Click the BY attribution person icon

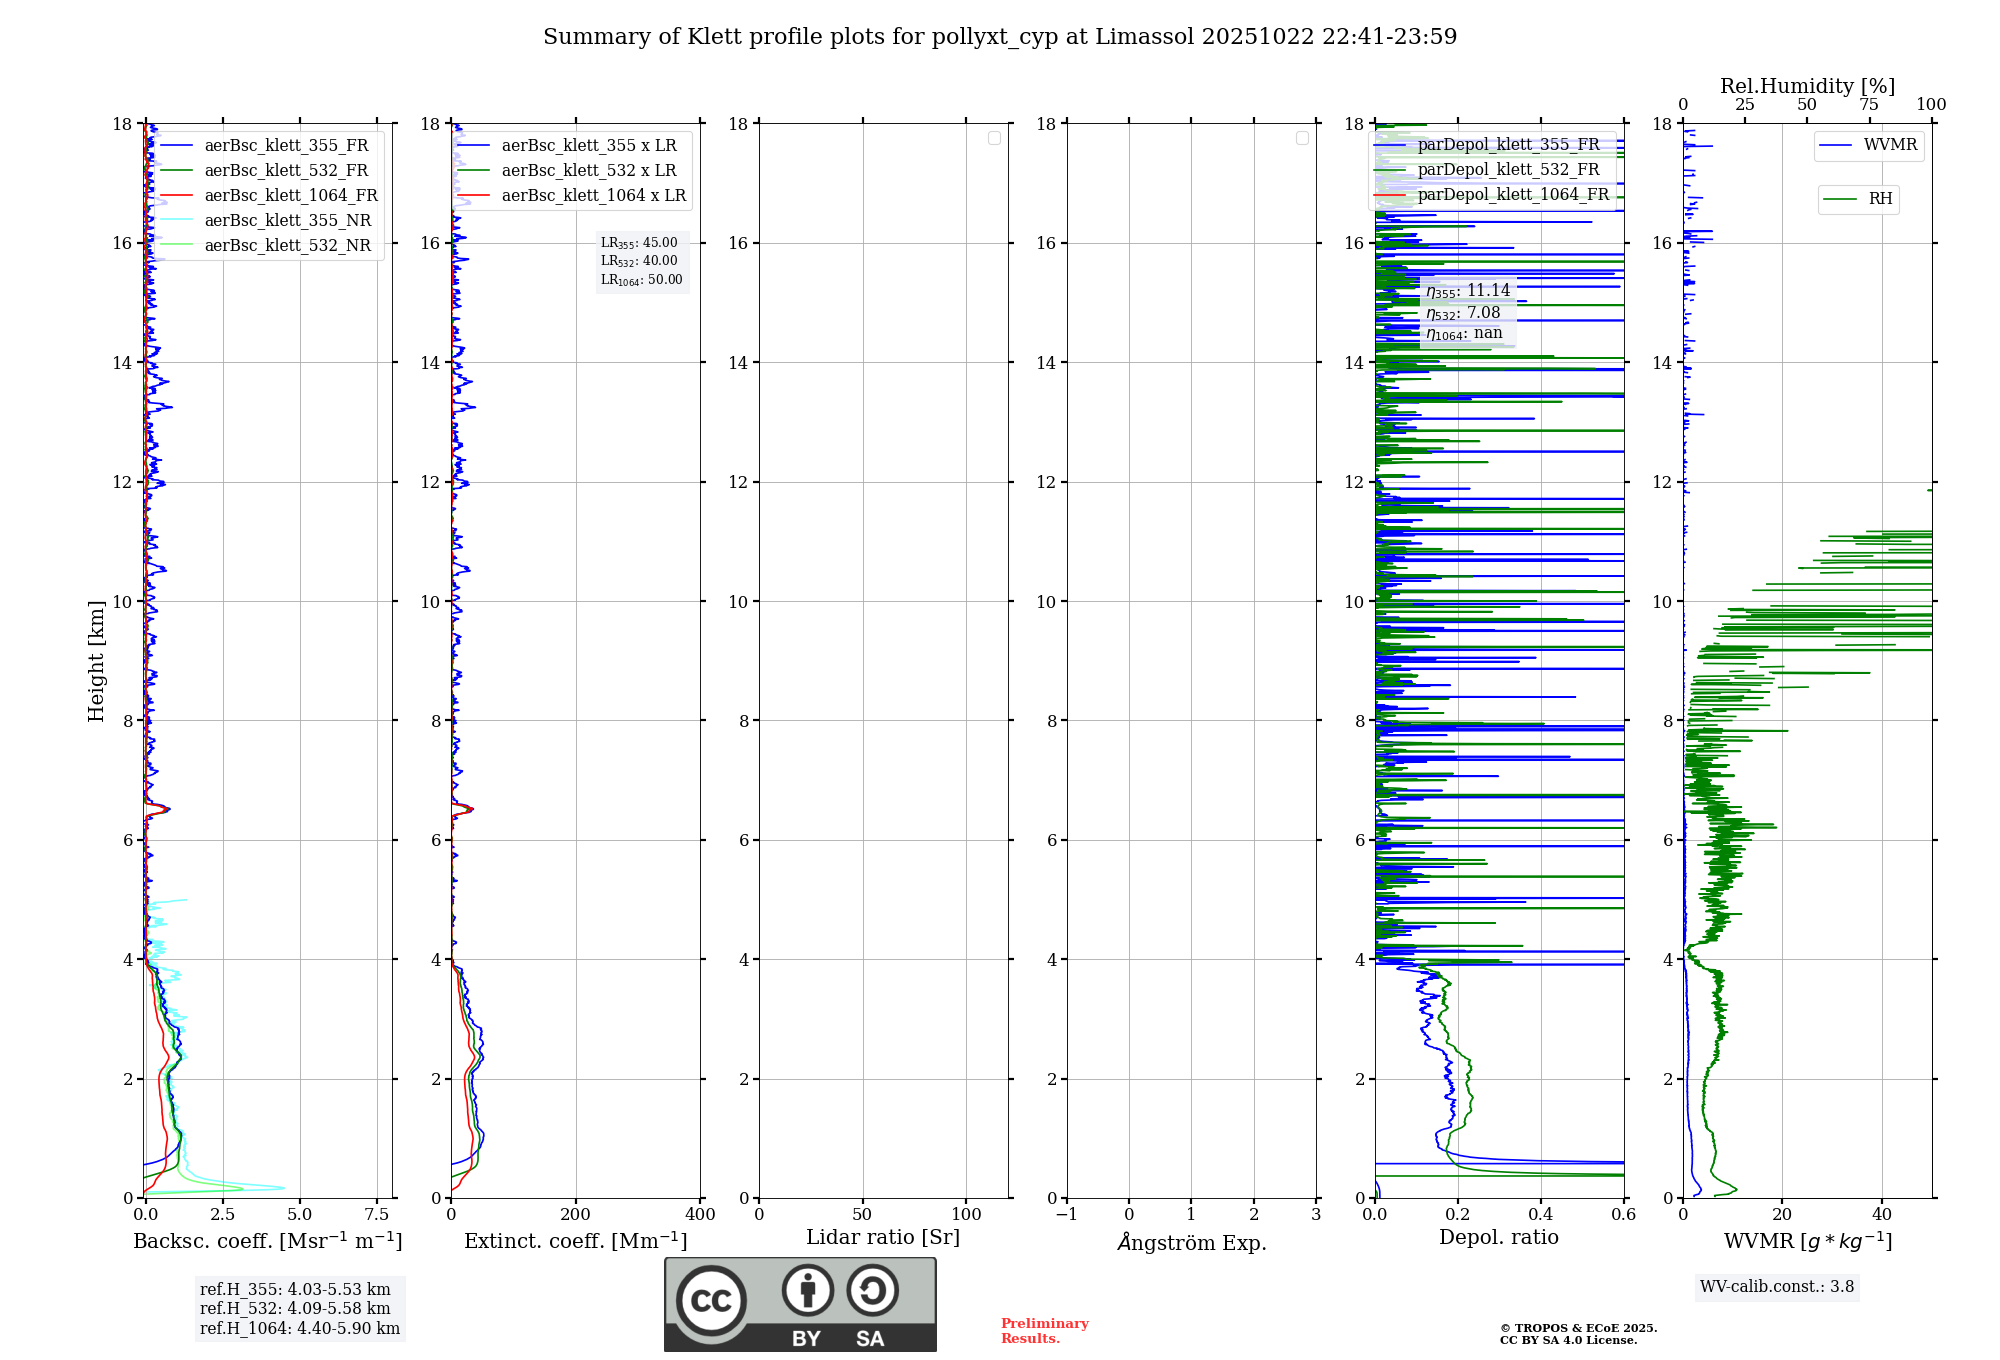[807, 1291]
